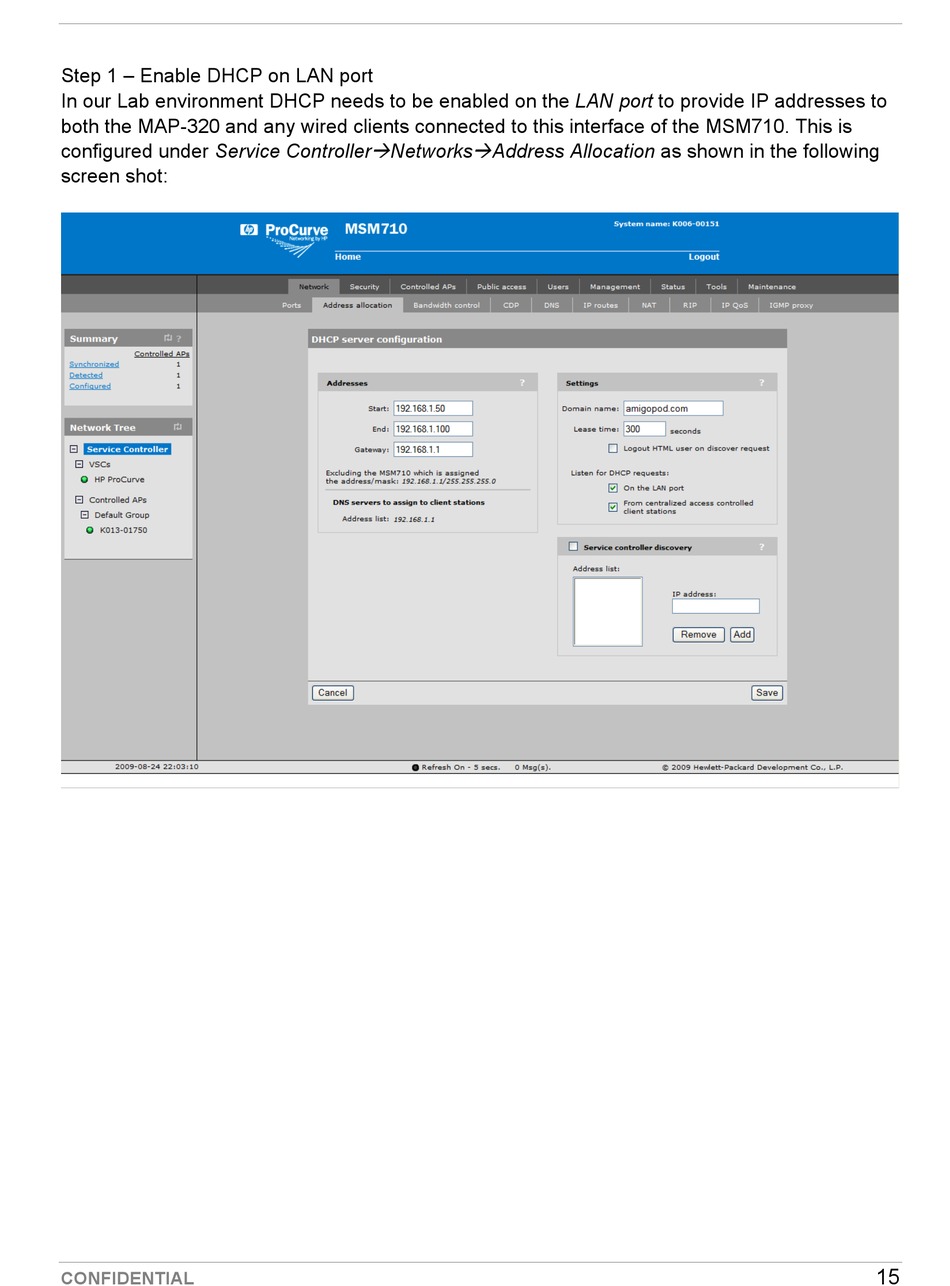The height and width of the screenshot is (1286, 950).
Task: Click the End address field
Action: 433,429
